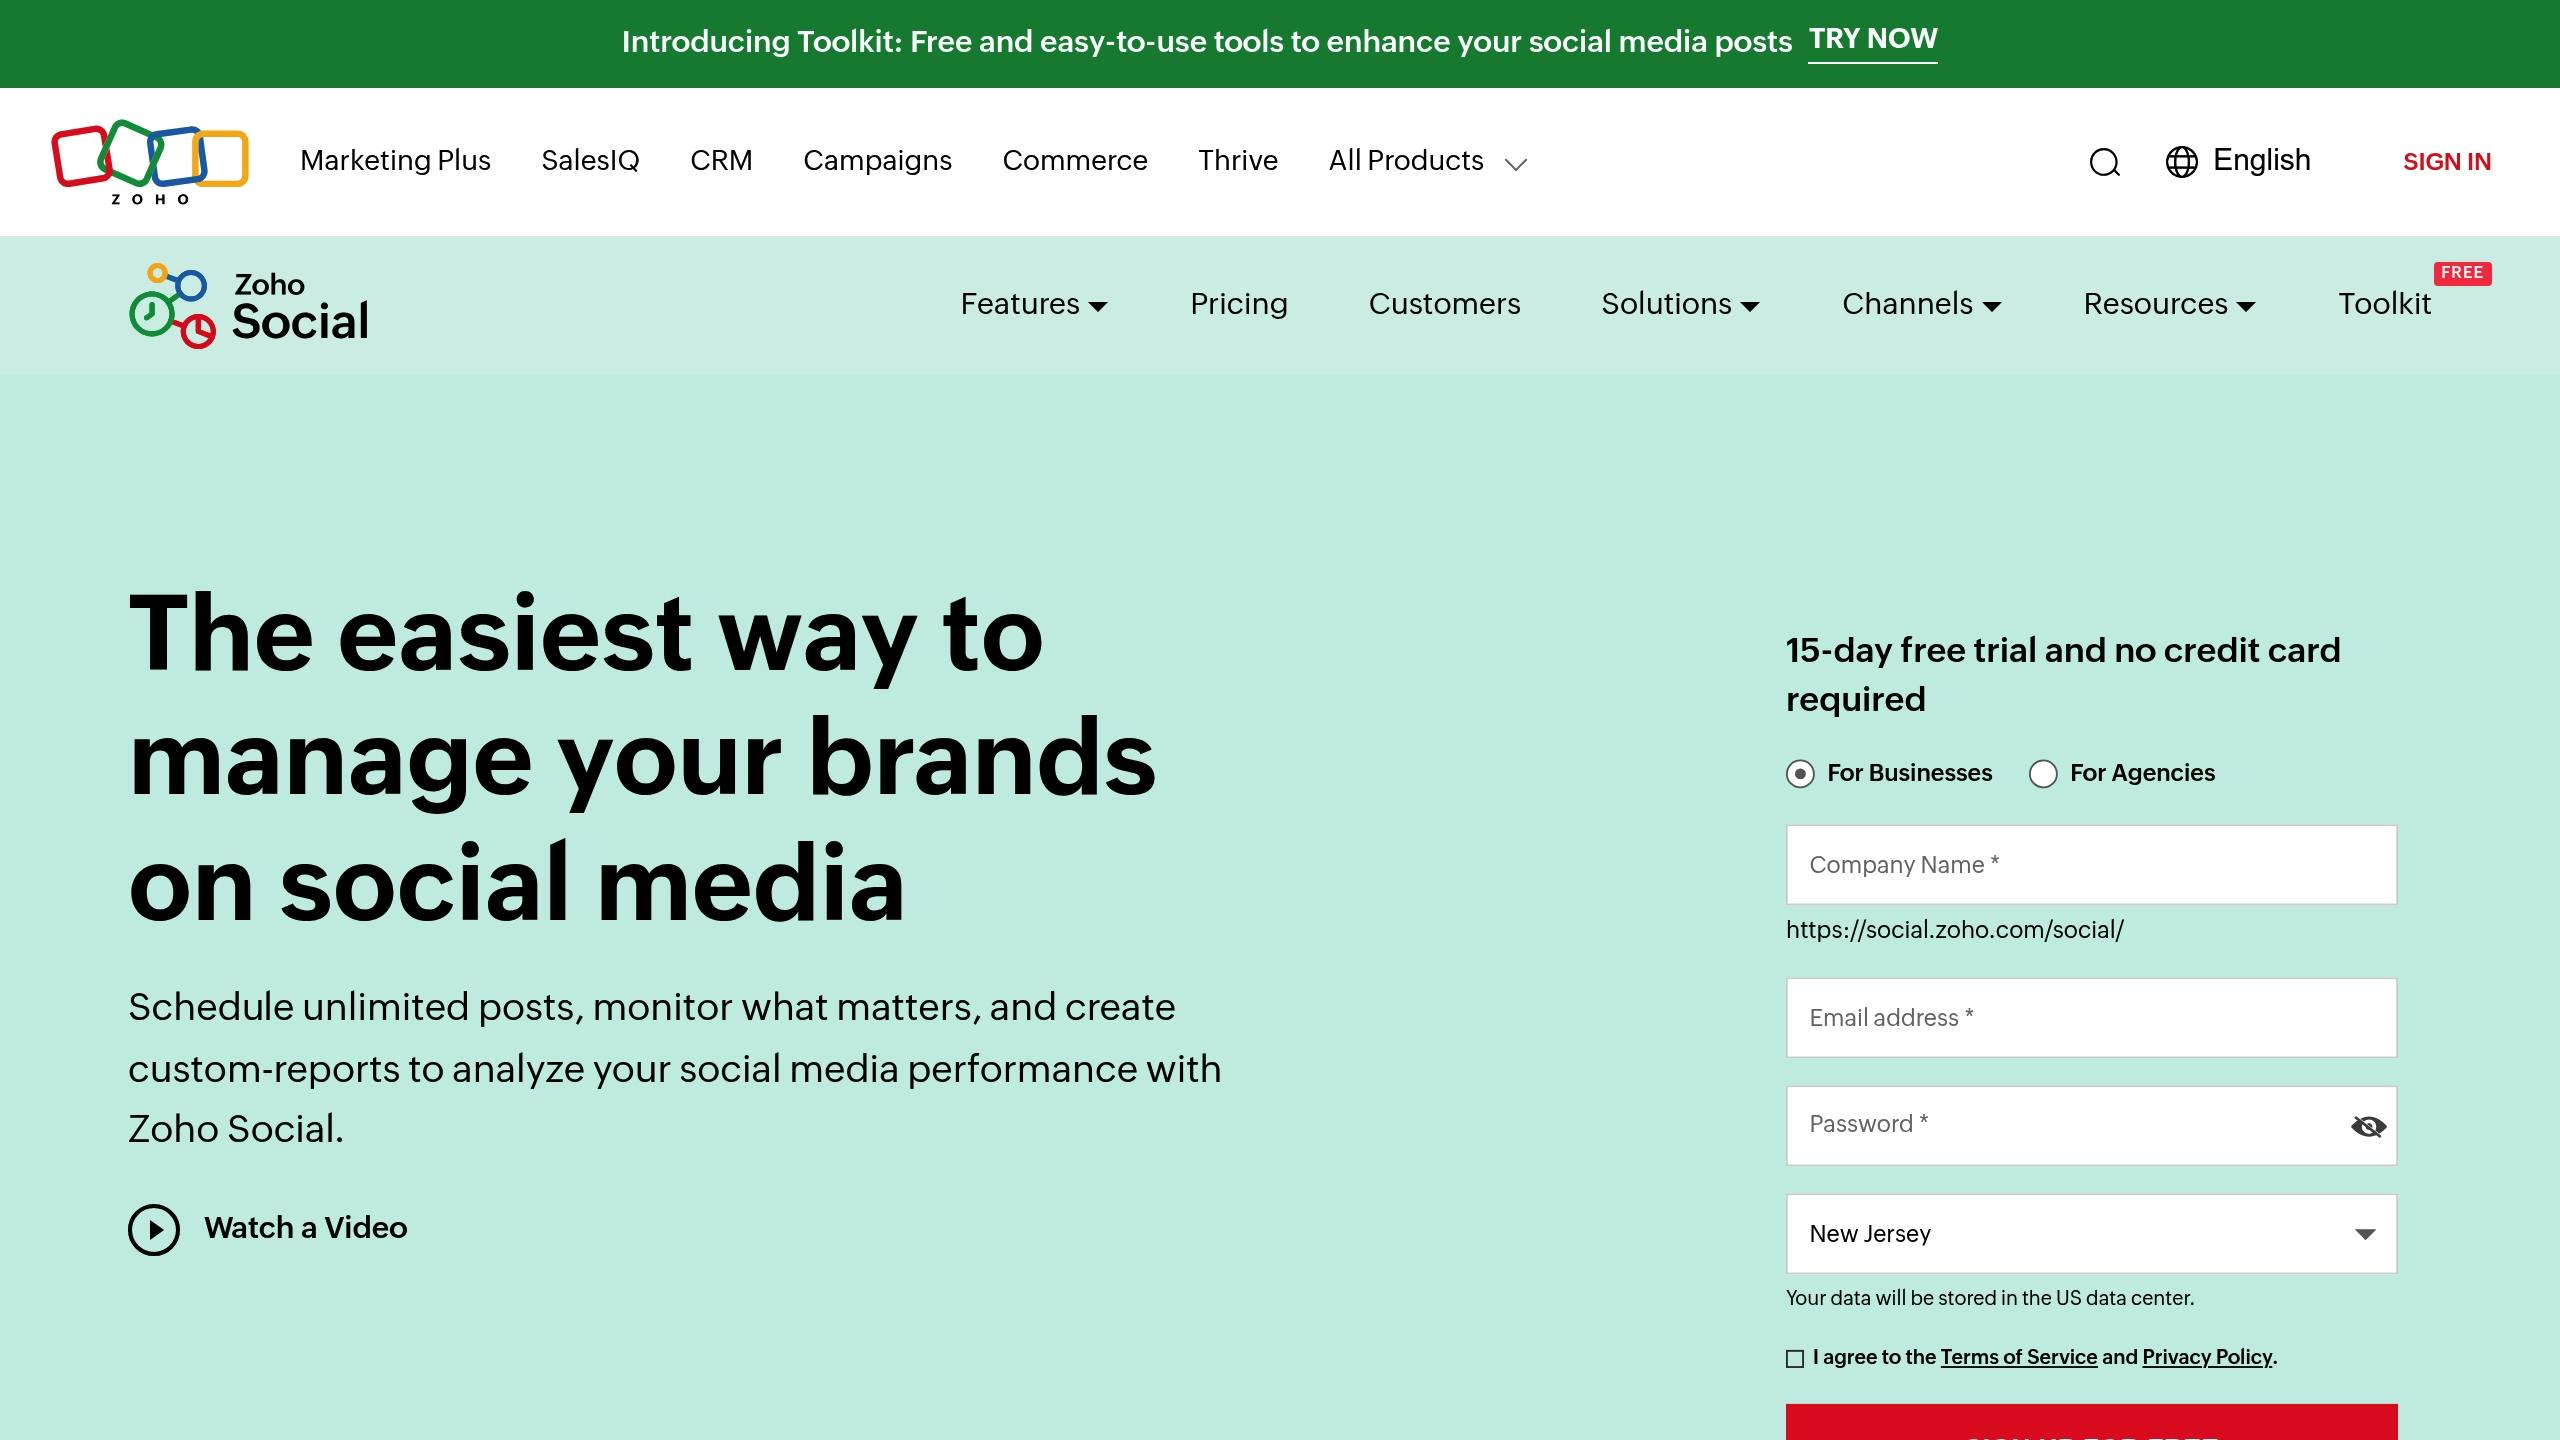
Task: Click the FREE badge on Toolkit
Action: (2462, 273)
